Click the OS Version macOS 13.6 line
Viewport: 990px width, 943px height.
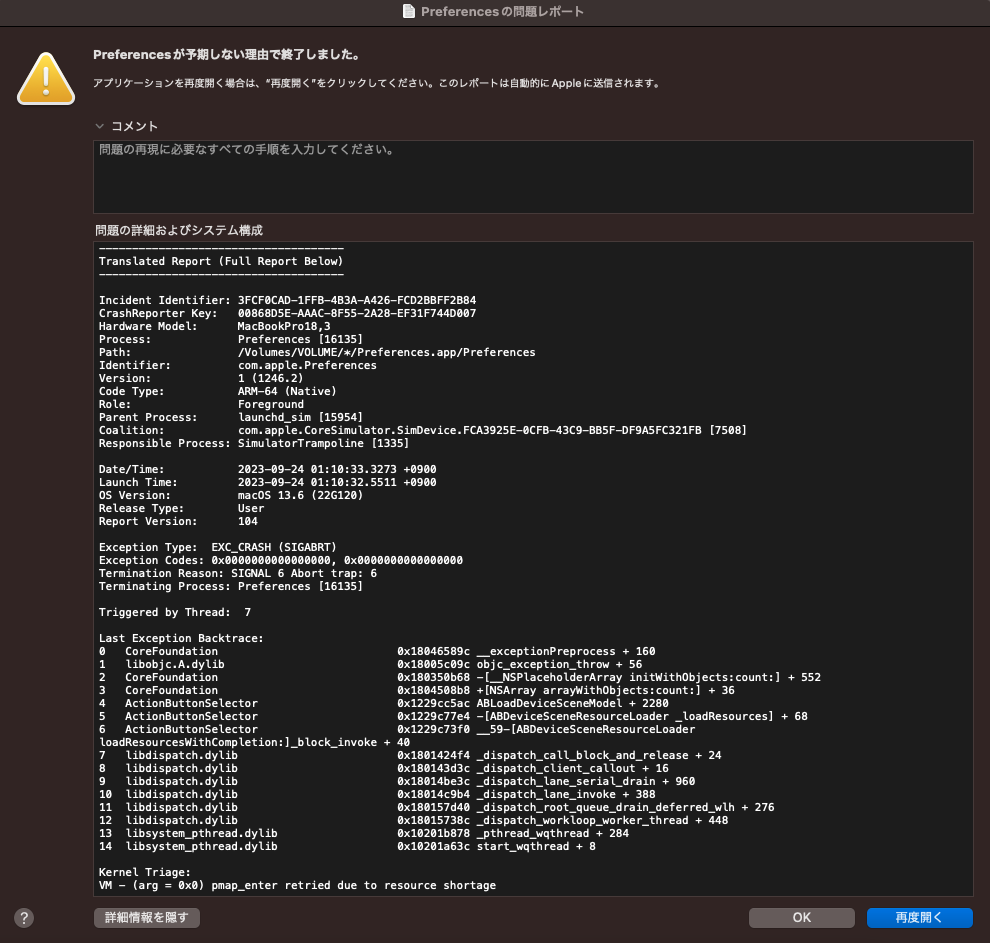tap(231, 495)
